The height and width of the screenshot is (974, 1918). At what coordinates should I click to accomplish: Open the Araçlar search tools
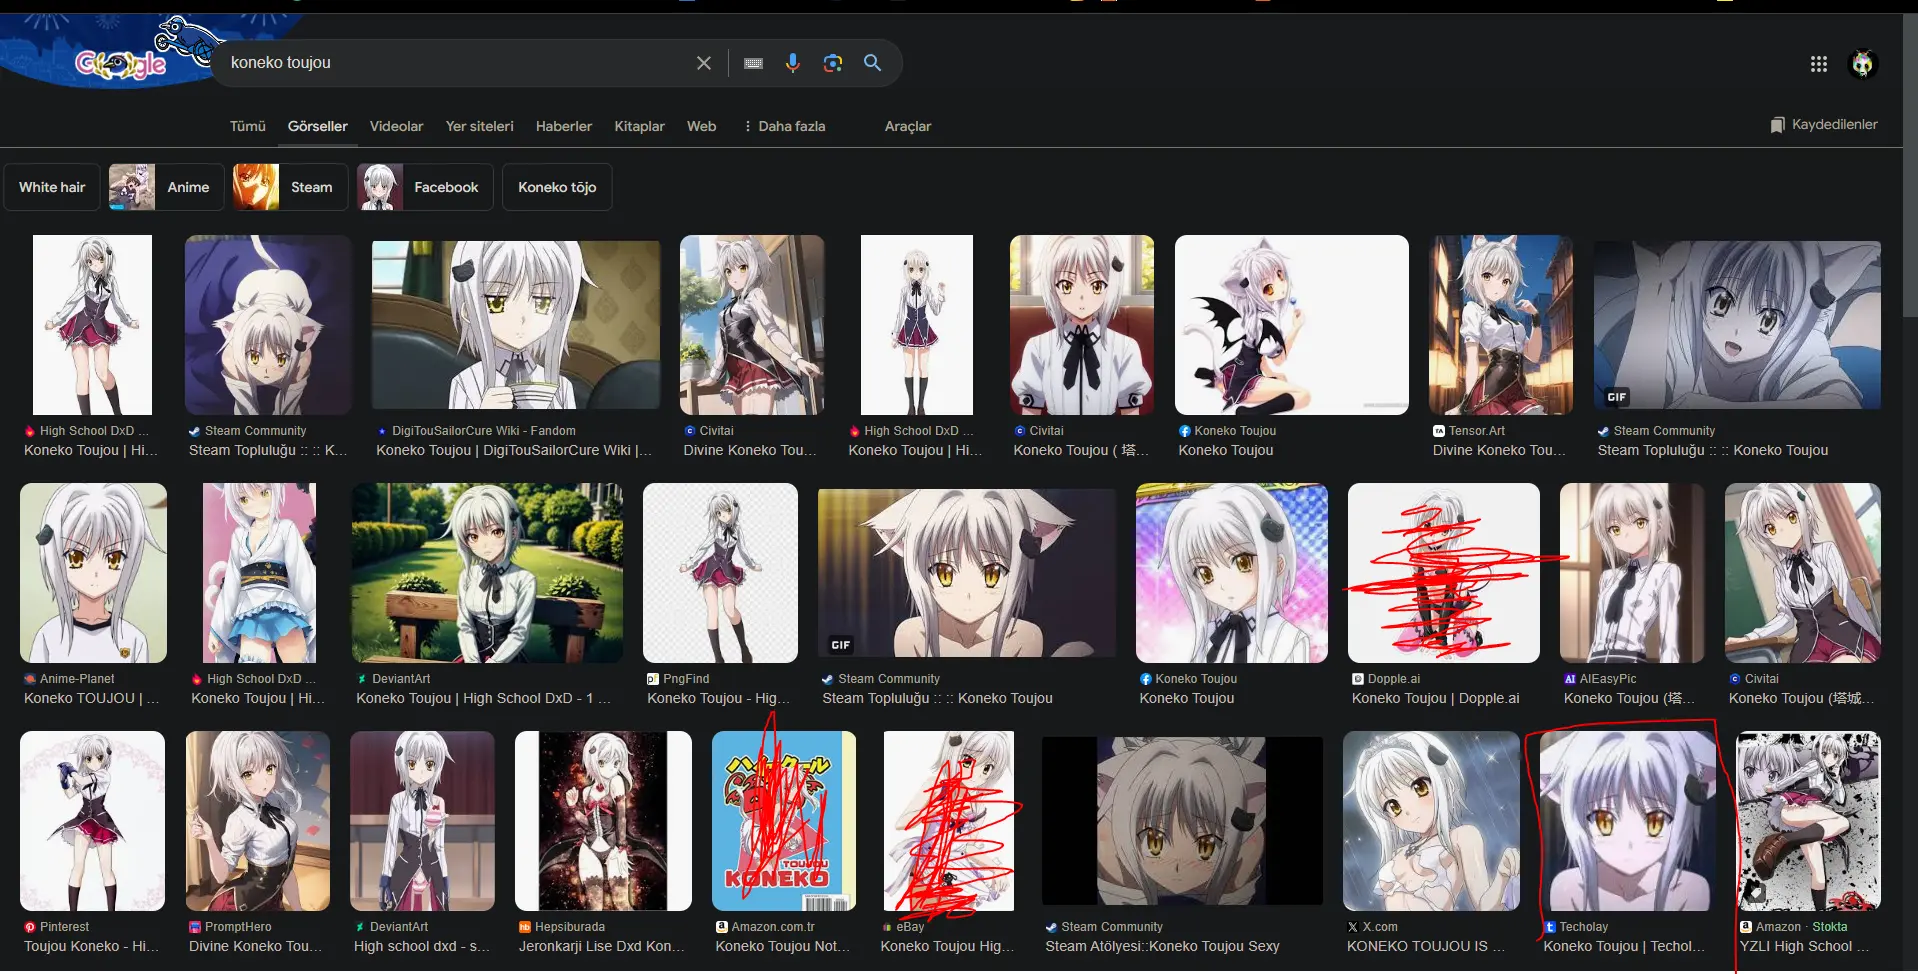[x=908, y=126]
